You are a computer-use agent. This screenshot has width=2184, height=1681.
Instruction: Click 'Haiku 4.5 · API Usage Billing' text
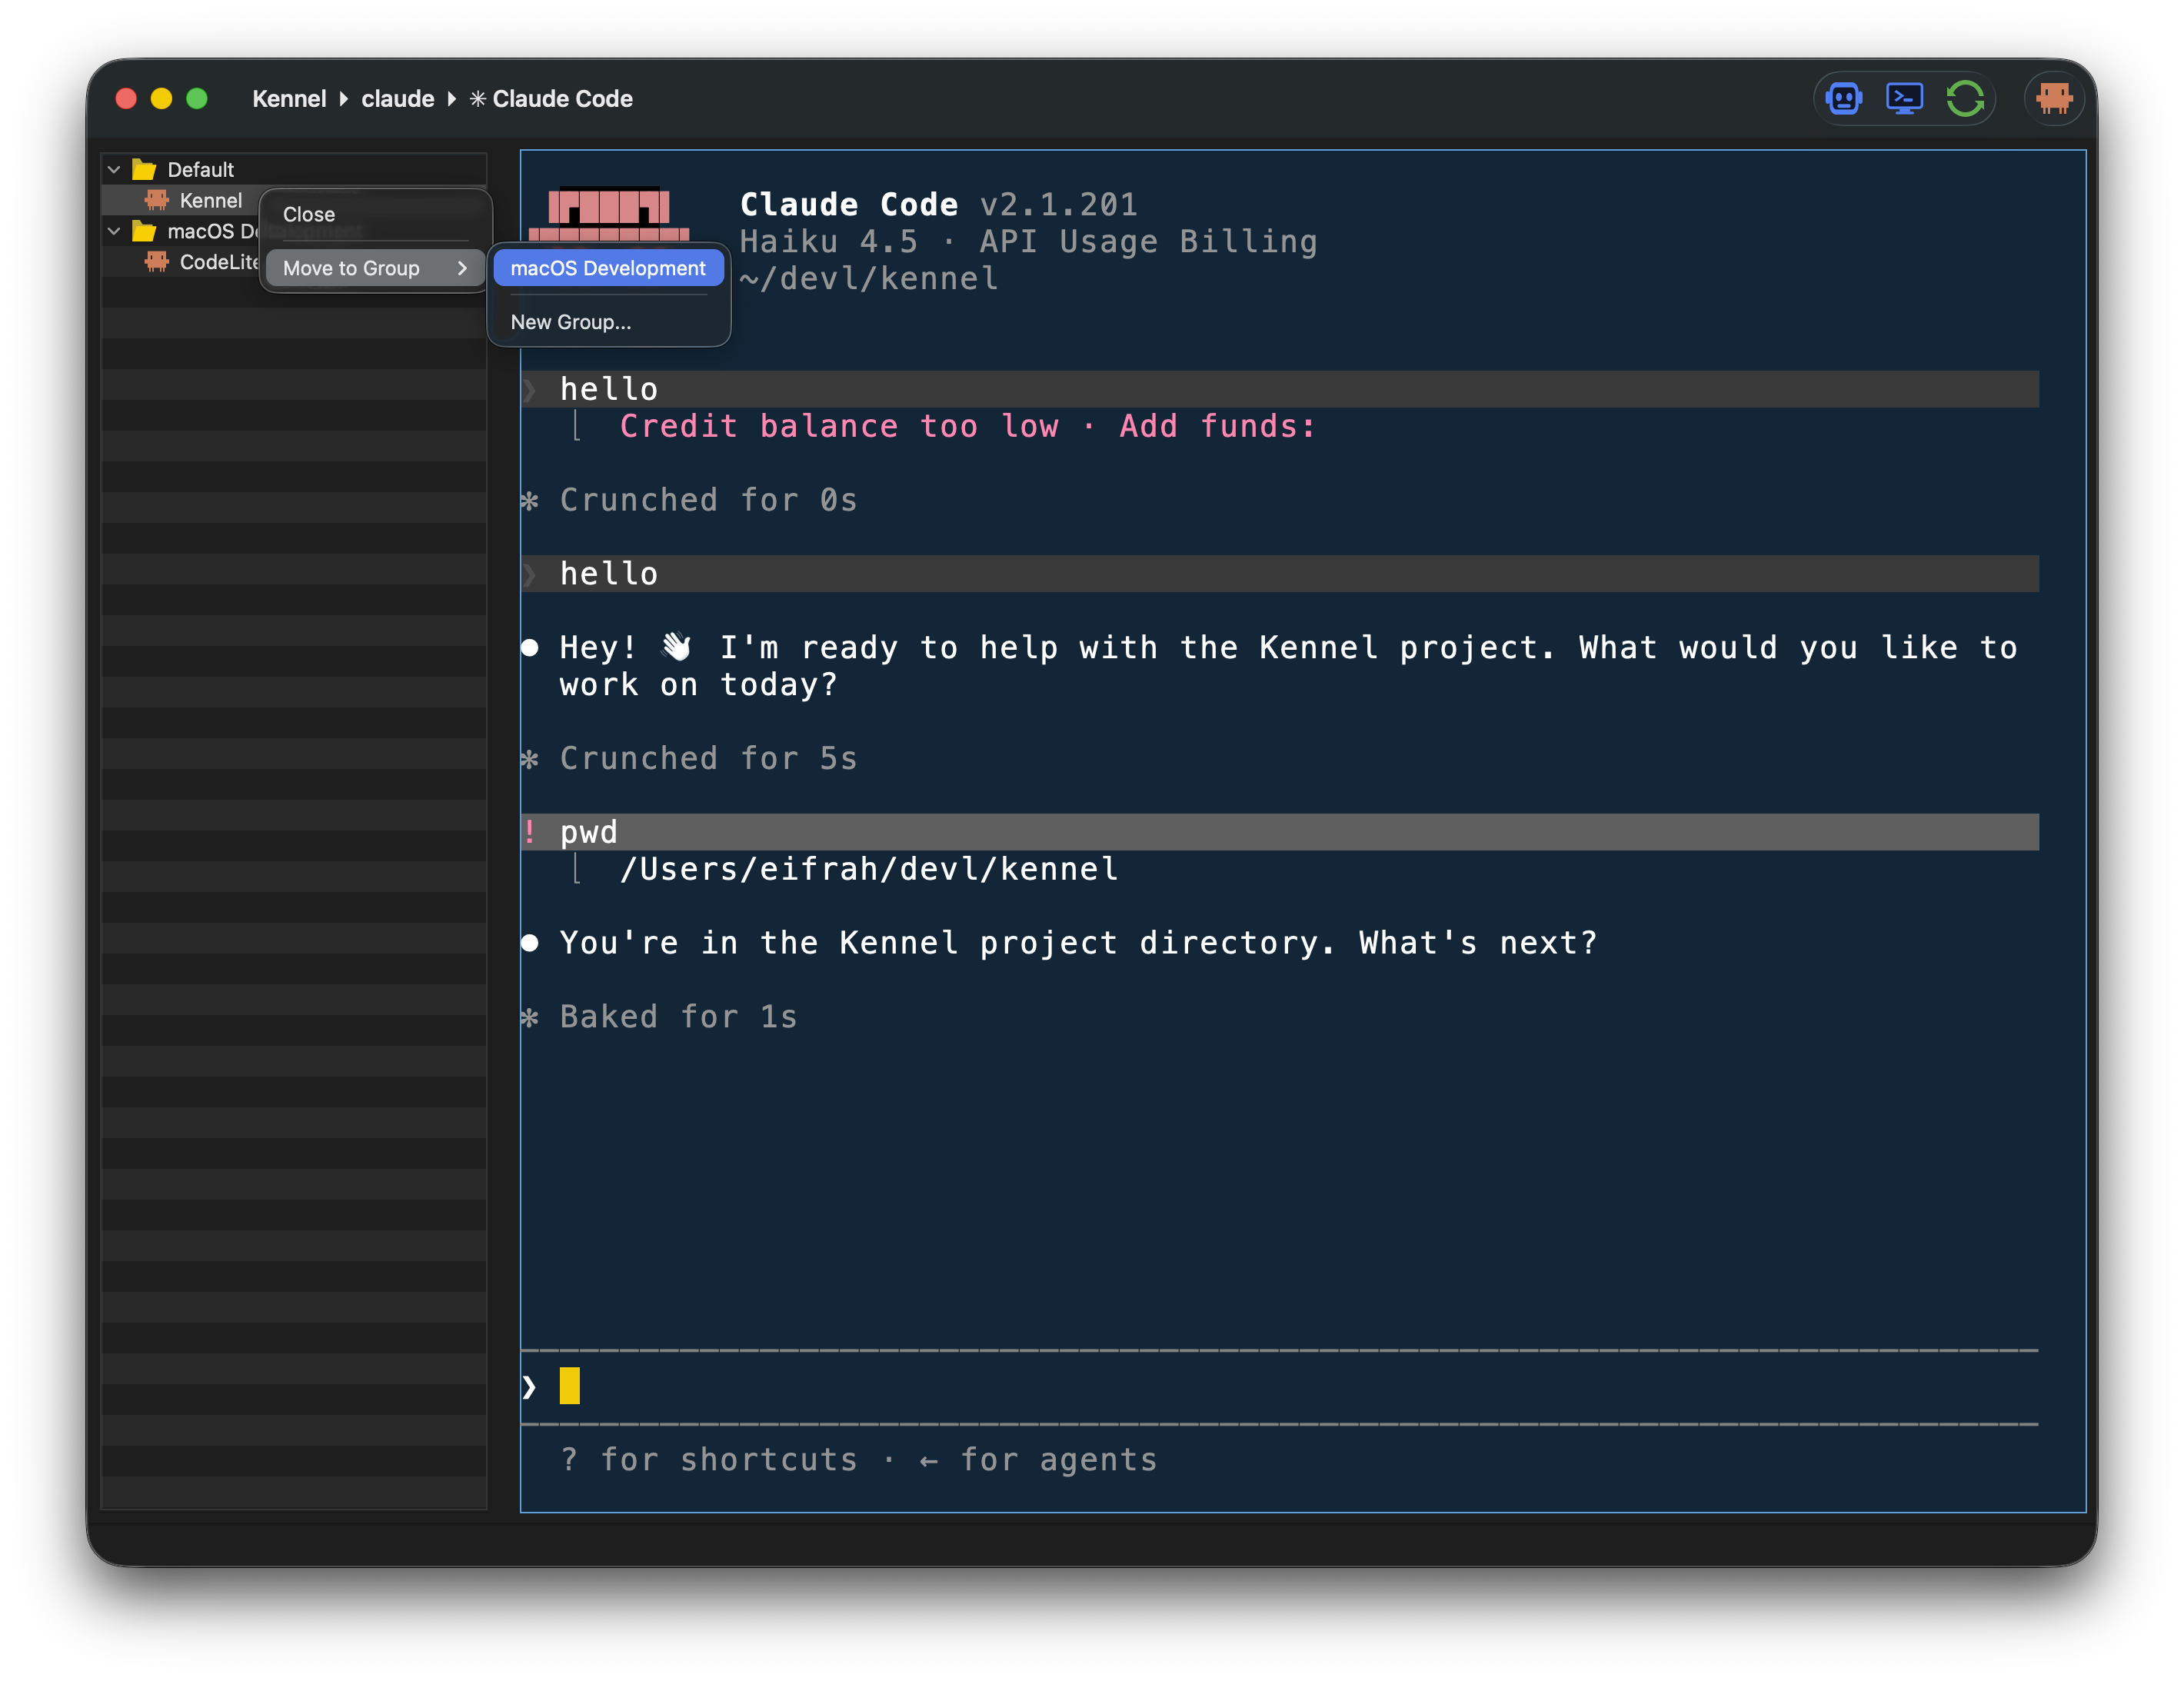pyautogui.click(x=1028, y=241)
